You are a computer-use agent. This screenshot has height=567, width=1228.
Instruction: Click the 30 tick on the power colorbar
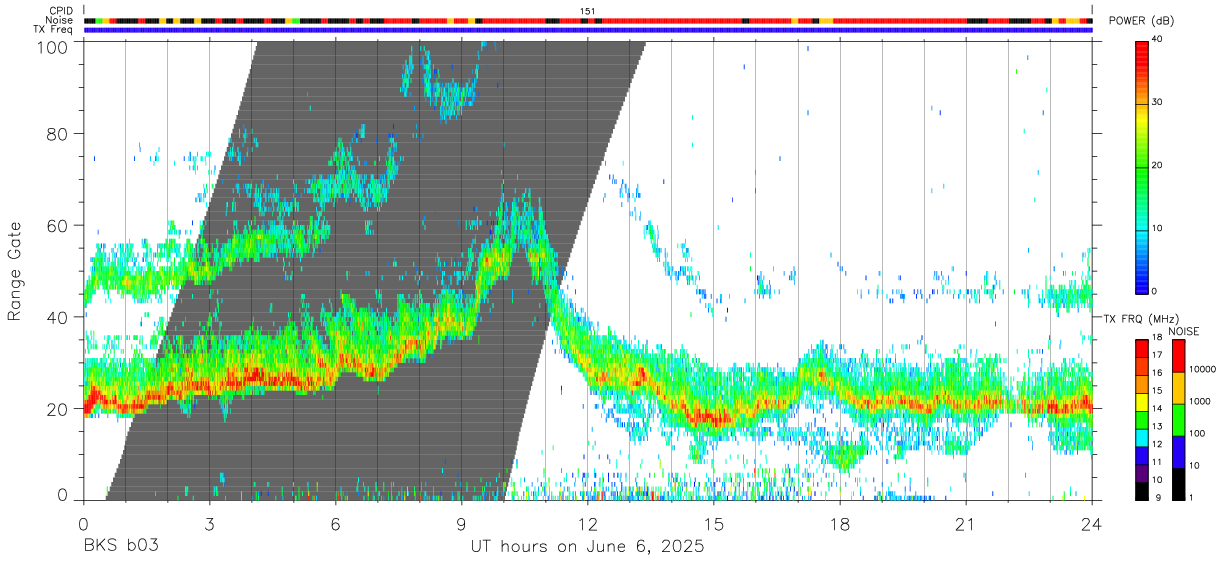pyautogui.click(x=1157, y=102)
